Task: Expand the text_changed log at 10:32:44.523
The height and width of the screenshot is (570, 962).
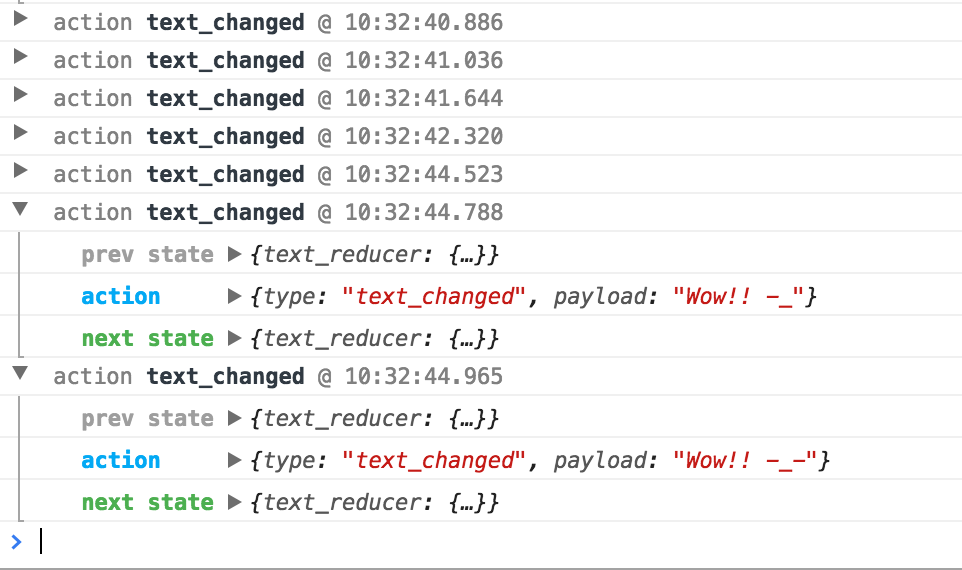Action: coord(20,171)
